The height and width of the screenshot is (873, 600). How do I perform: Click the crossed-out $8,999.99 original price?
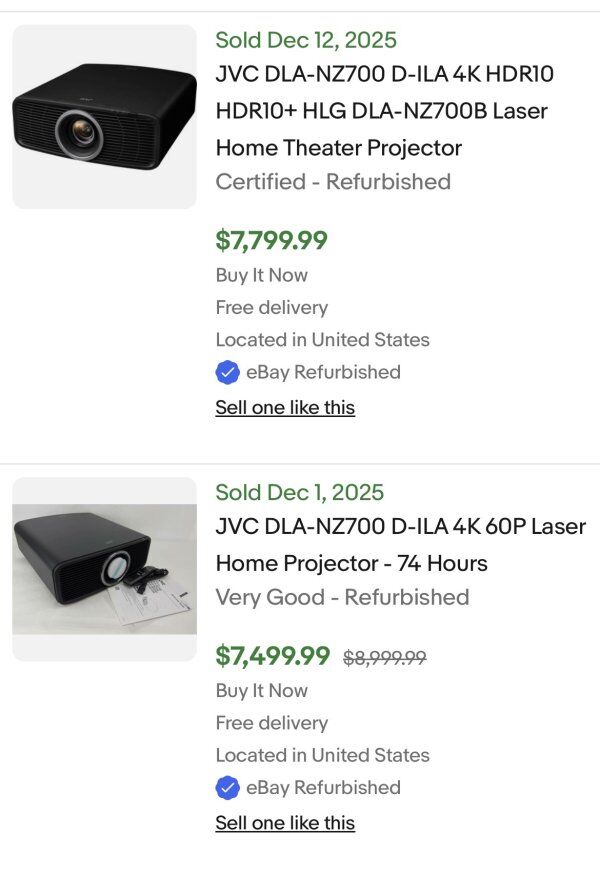click(x=385, y=657)
